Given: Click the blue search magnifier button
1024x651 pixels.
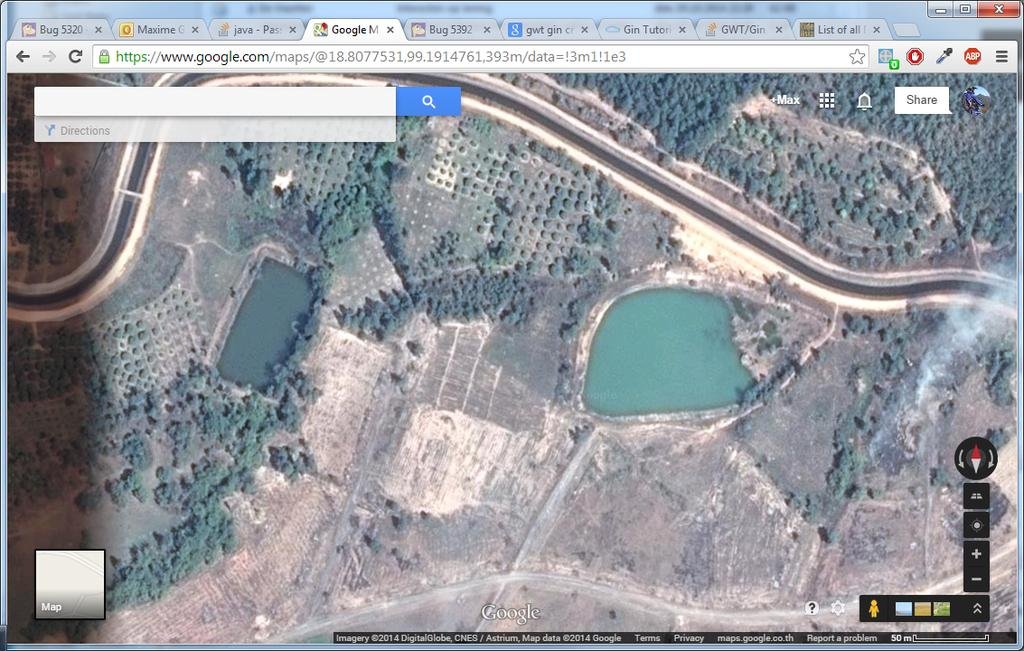Looking at the screenshot, I should (x=428, y=101).
